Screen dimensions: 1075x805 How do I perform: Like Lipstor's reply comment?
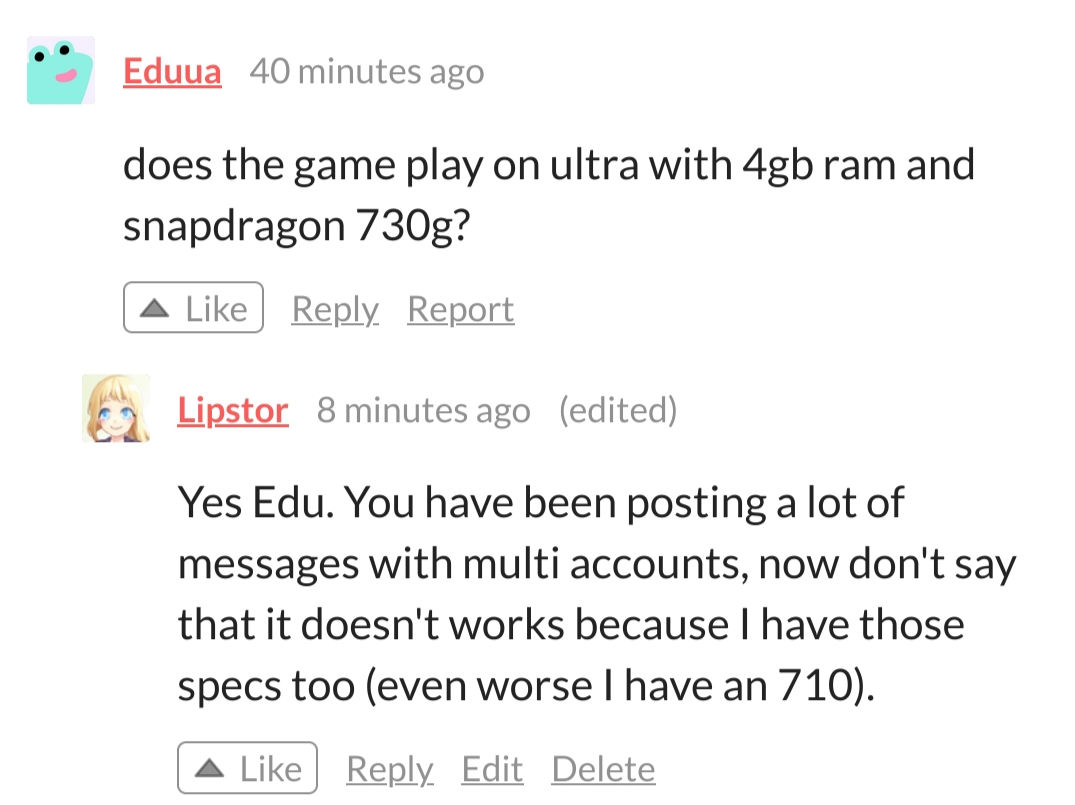coord(247,768)
